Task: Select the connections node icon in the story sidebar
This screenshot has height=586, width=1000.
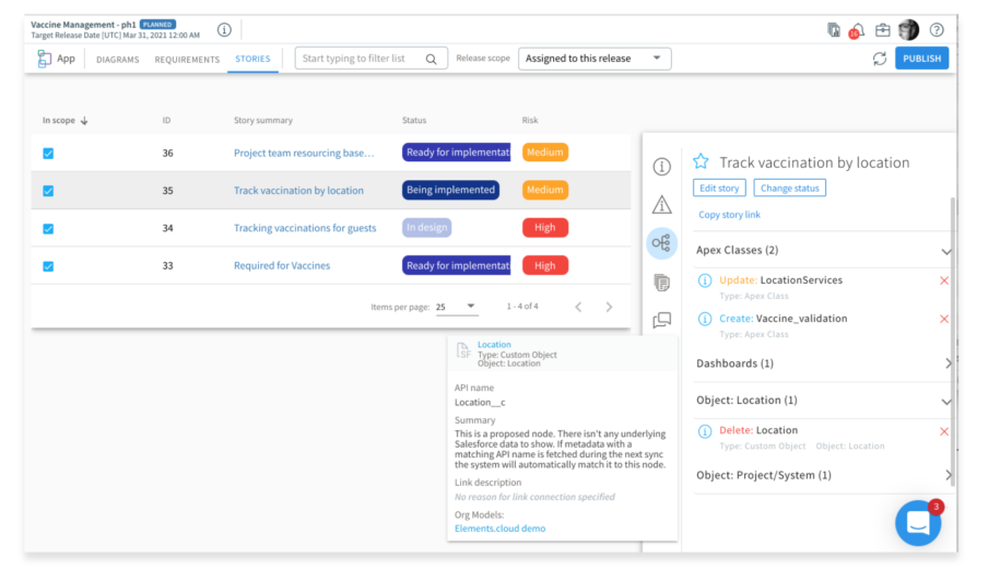Action: (x=661, y=242)
